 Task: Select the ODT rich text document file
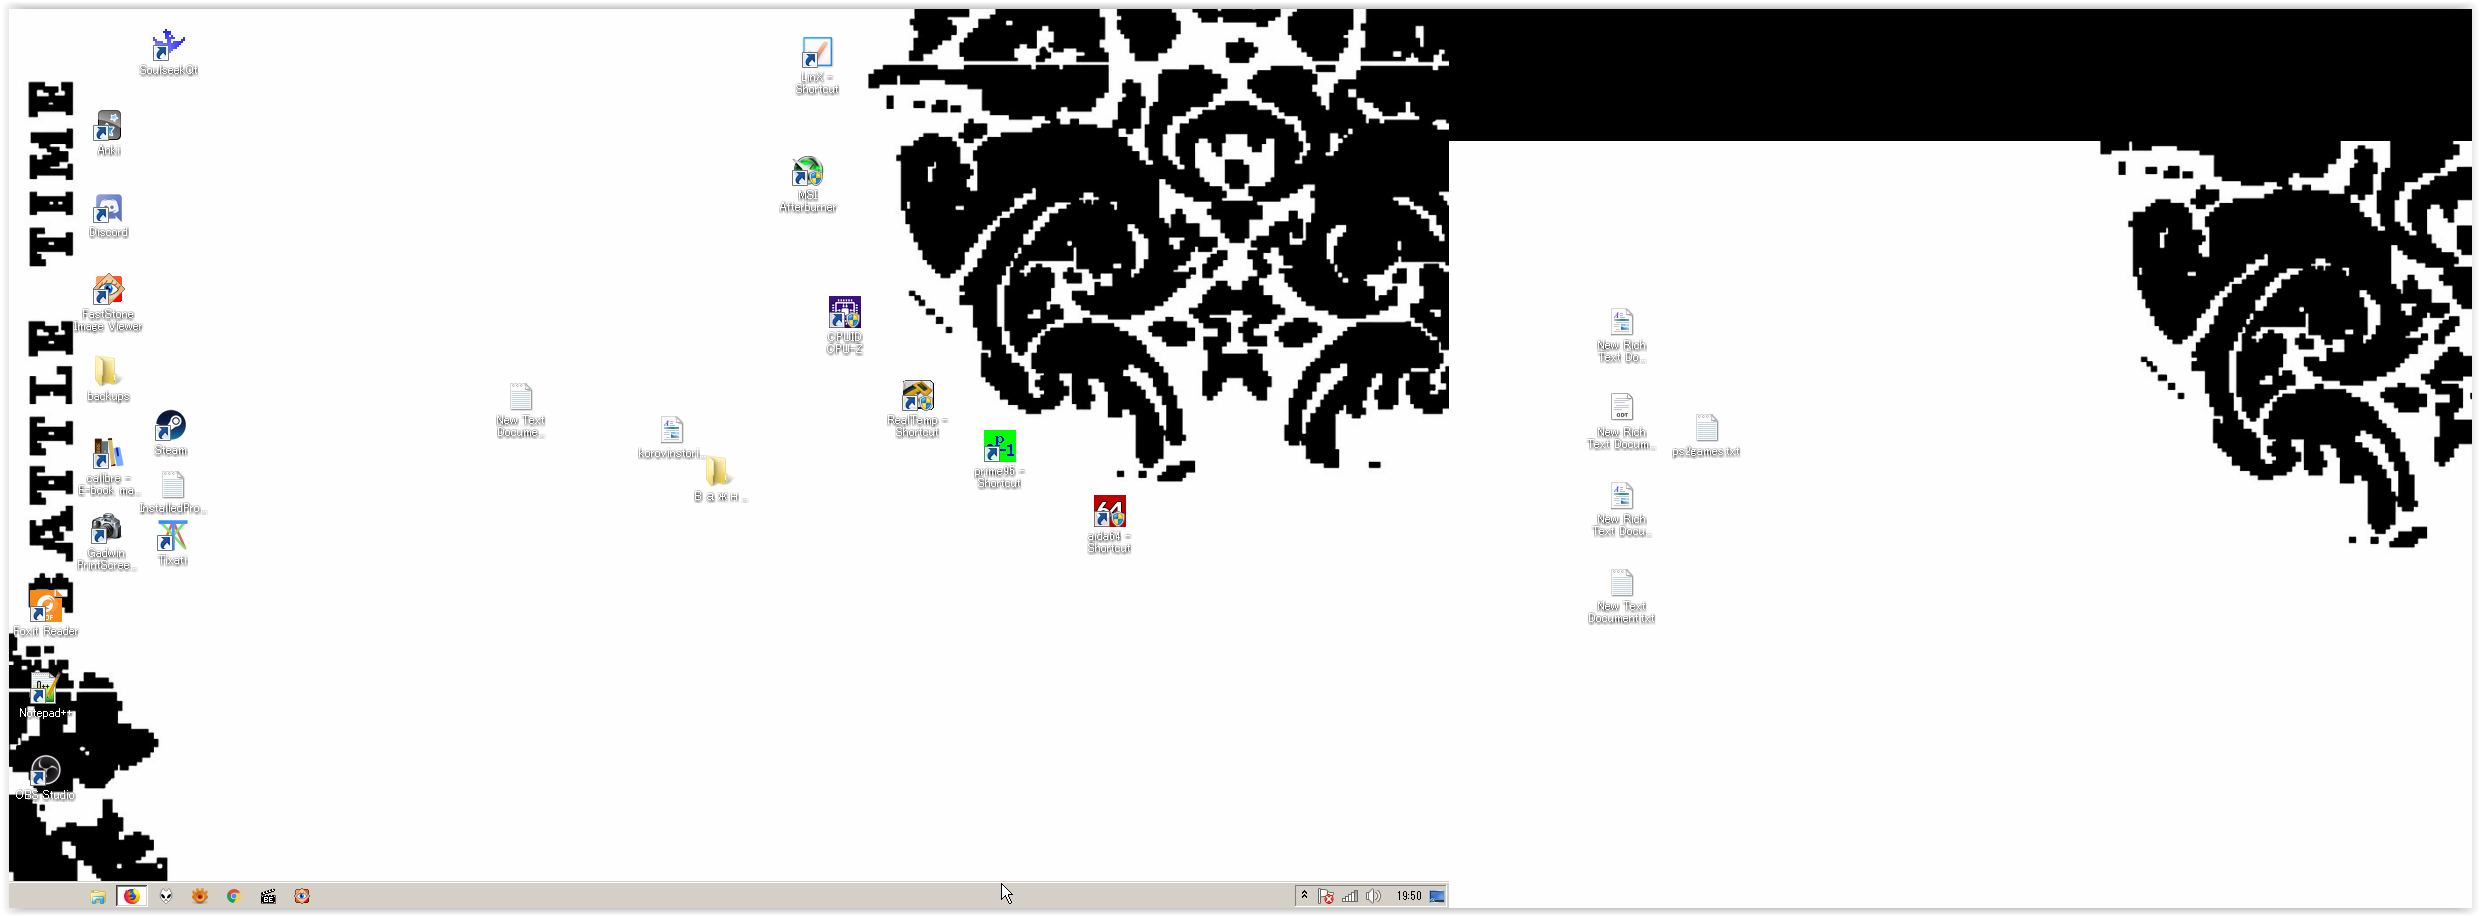1621,409
